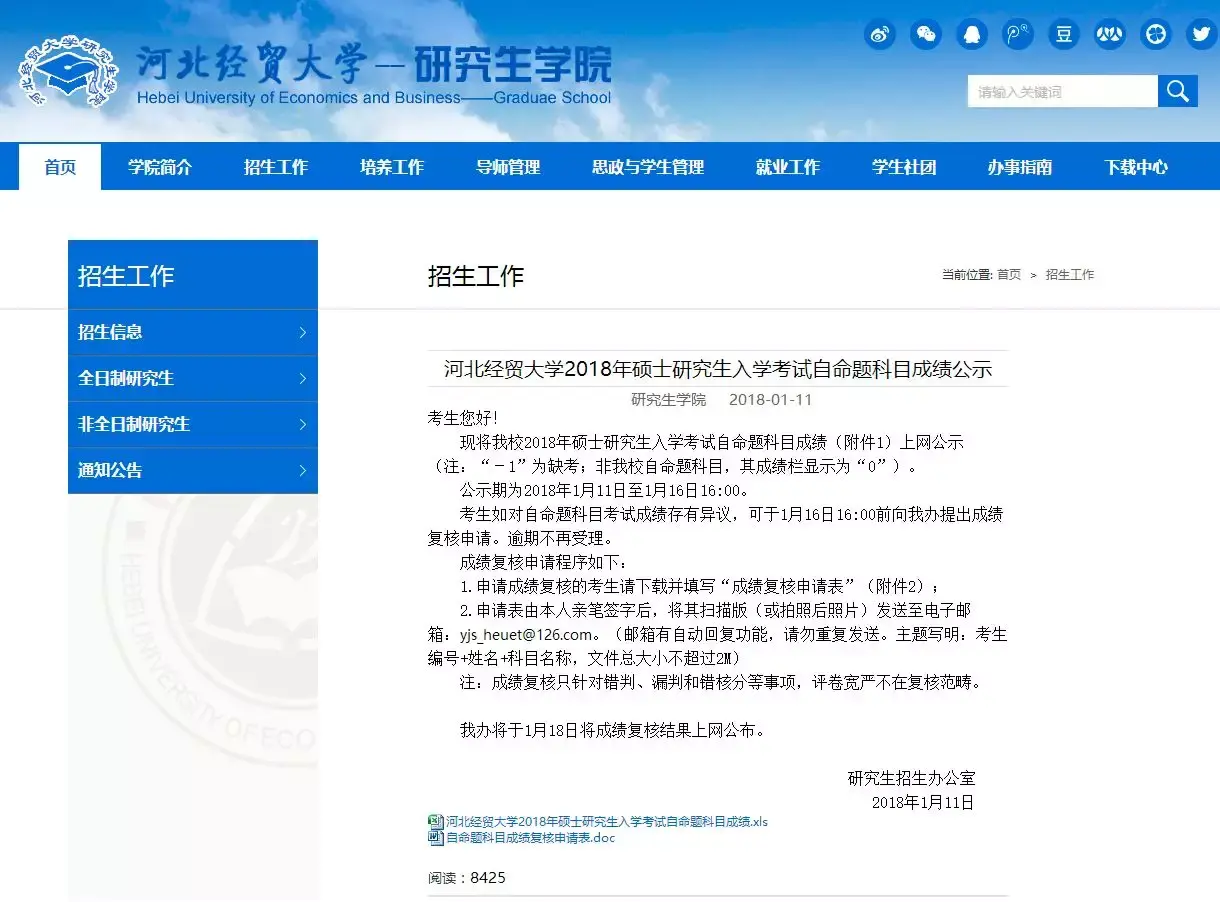
Task: Switch to the 培养工作 navigation tab
Action: coord(392,167)
